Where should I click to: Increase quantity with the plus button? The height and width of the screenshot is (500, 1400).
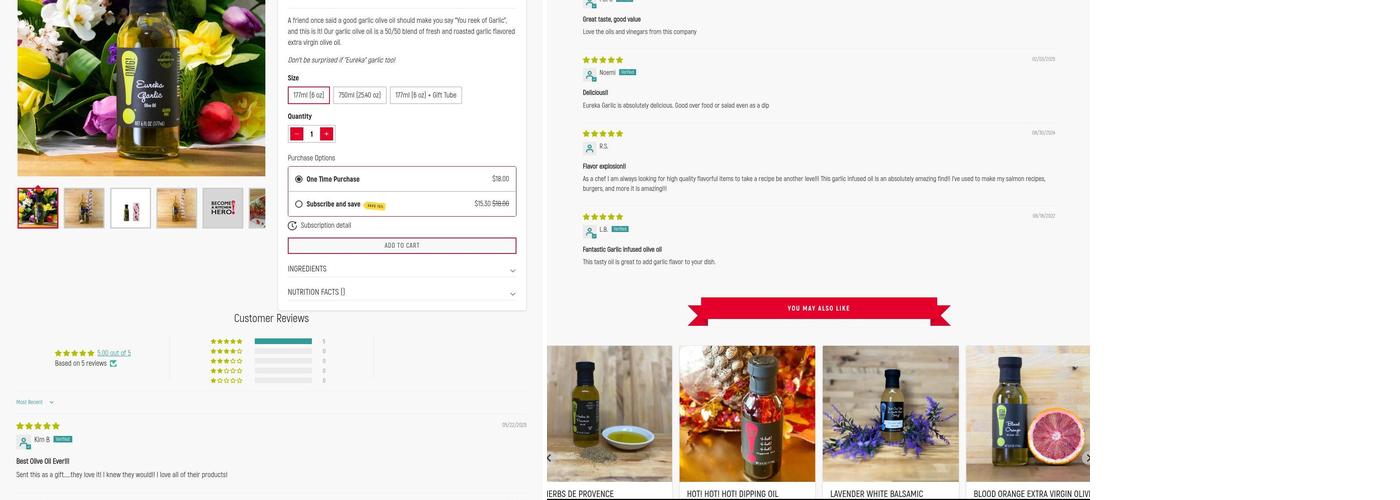coord(326,134)
